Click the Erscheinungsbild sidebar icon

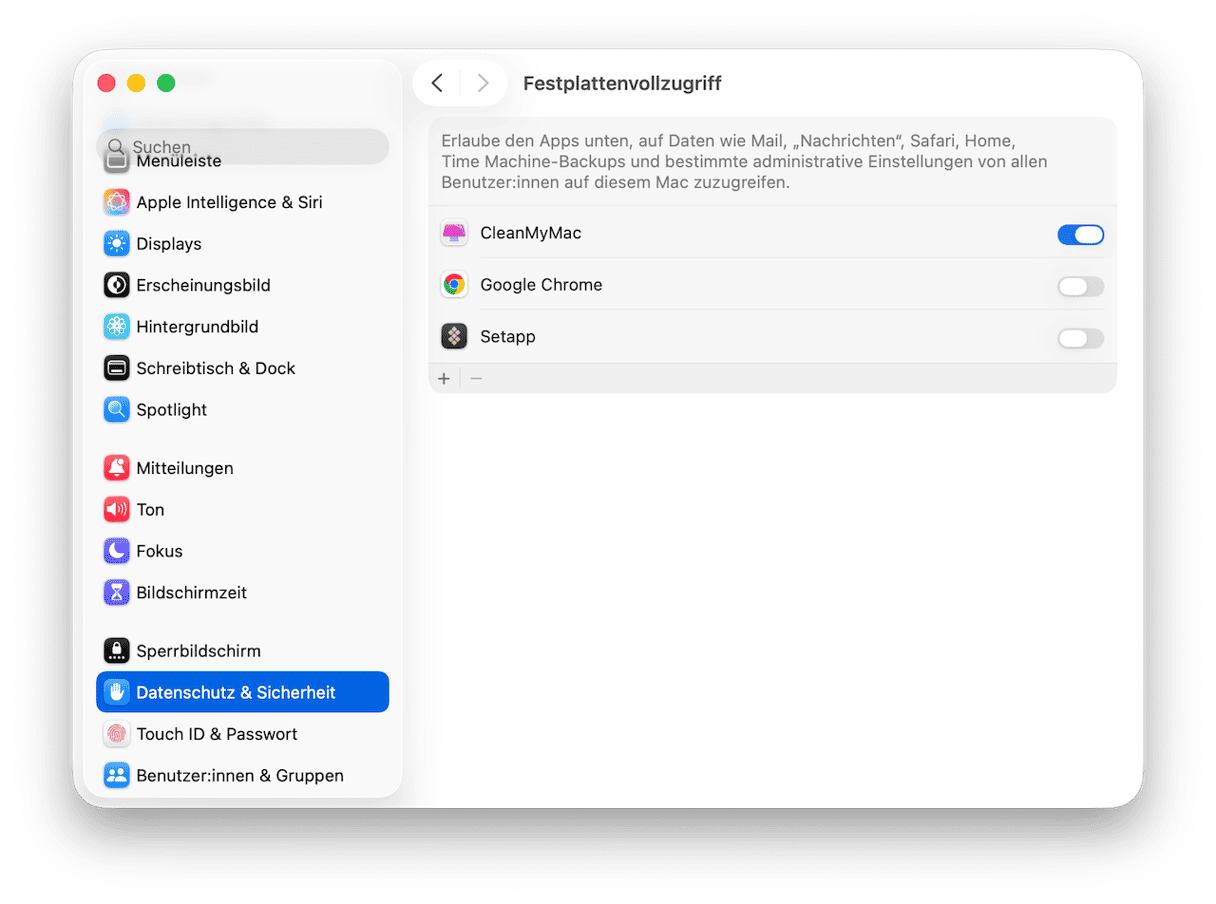click(x=117, y=285)
